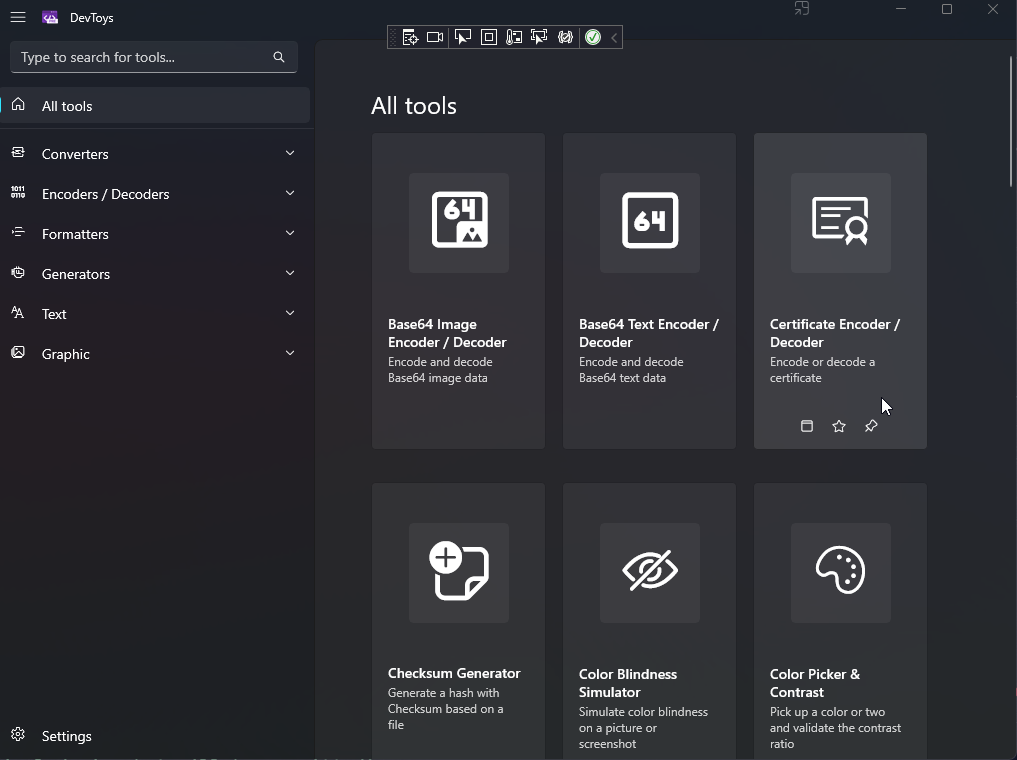Click the Checksum Generator title
Screen dimensions: 1017x760
tap(454, 673)
